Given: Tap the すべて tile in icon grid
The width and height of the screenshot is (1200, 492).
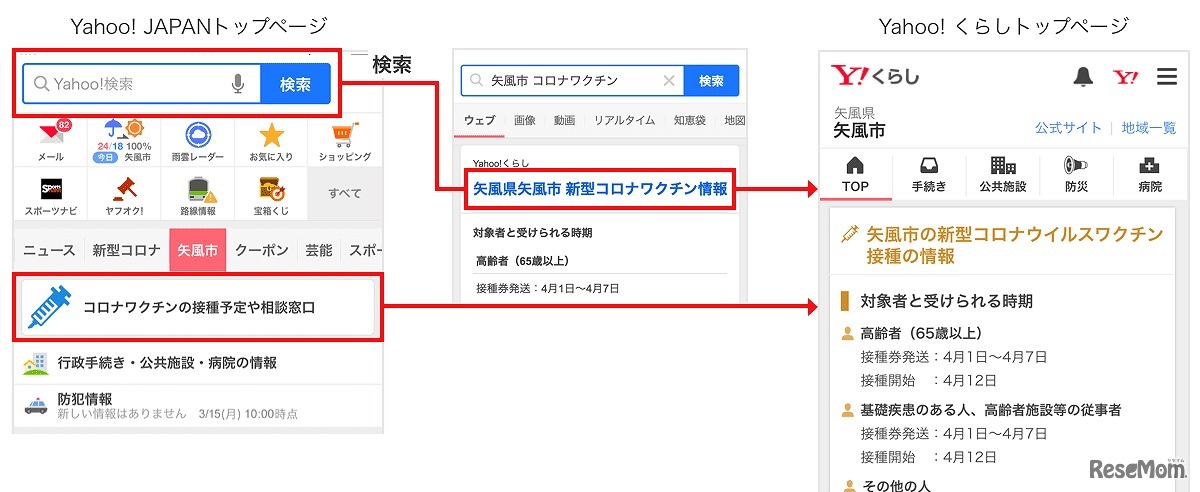Looking at the screenshot, I should click(x=345, y=194).
